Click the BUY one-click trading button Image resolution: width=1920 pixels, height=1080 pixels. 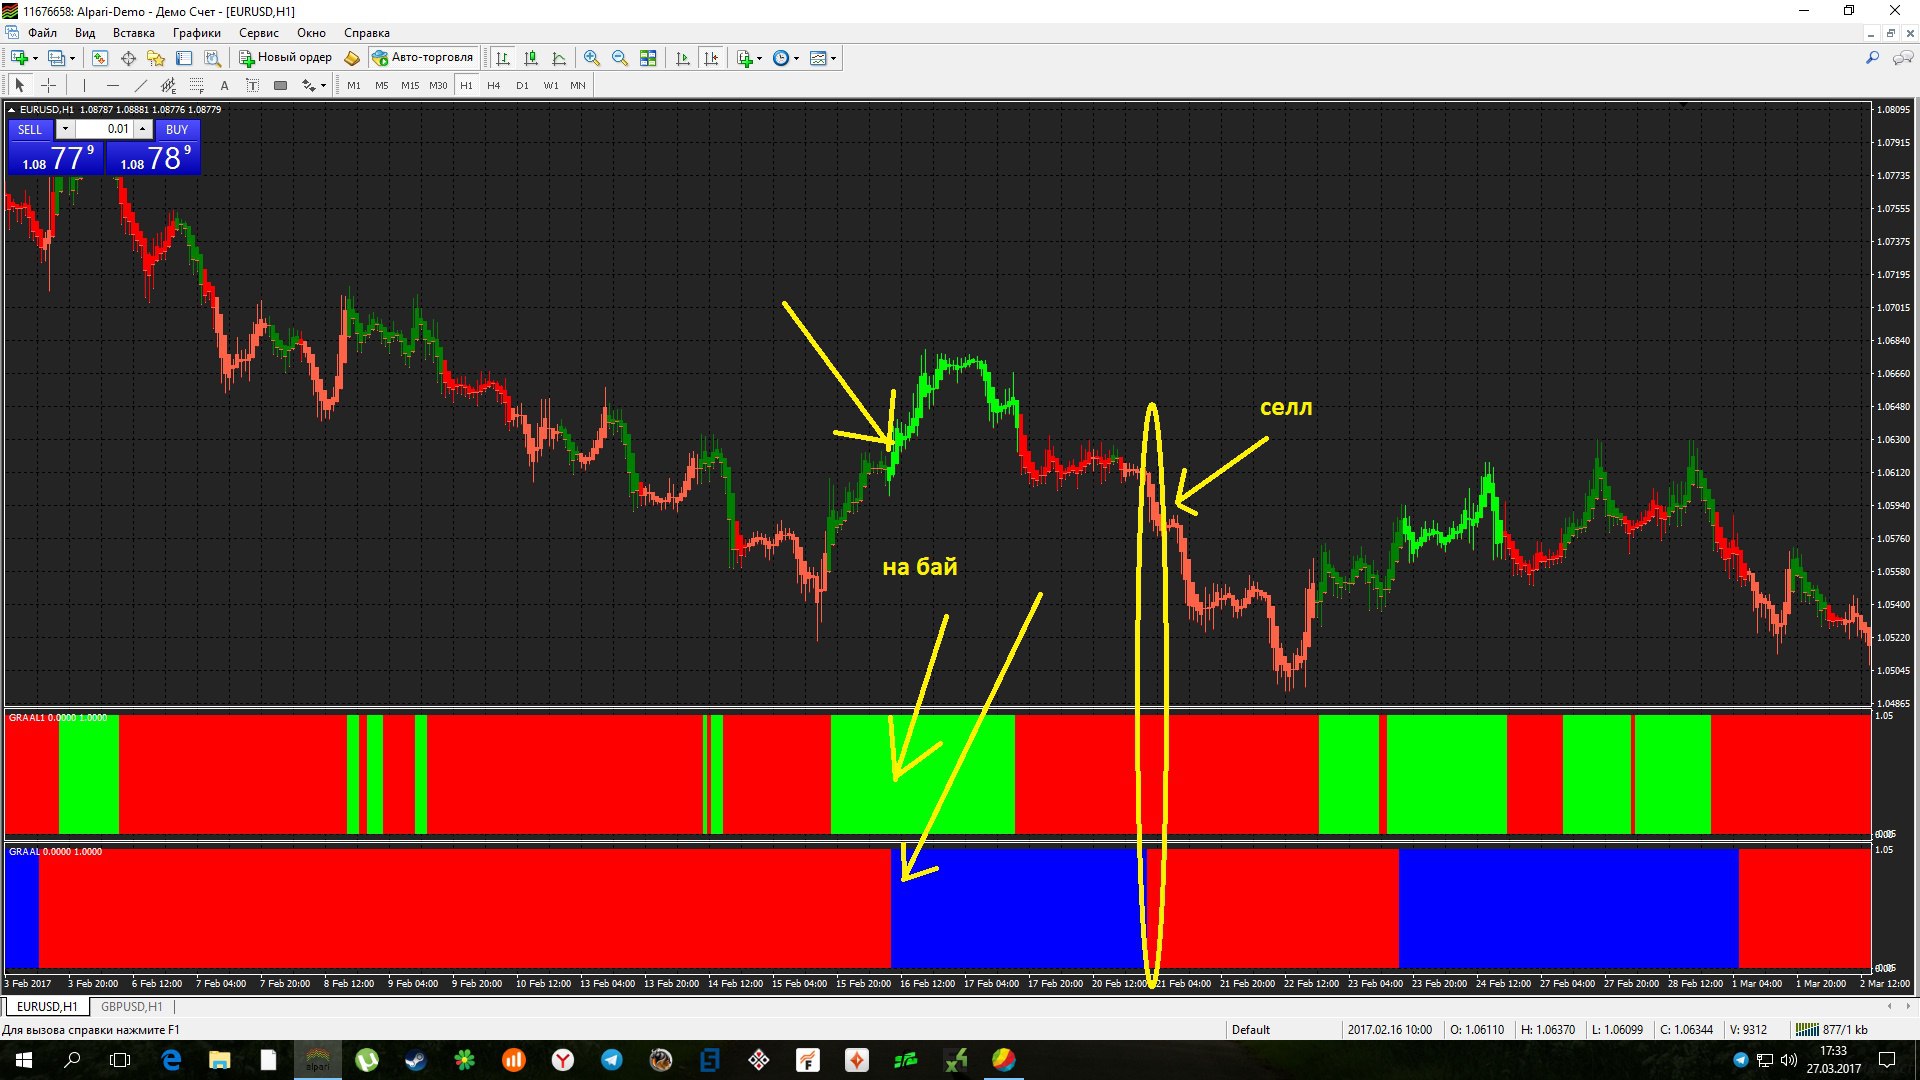(177, 129)
